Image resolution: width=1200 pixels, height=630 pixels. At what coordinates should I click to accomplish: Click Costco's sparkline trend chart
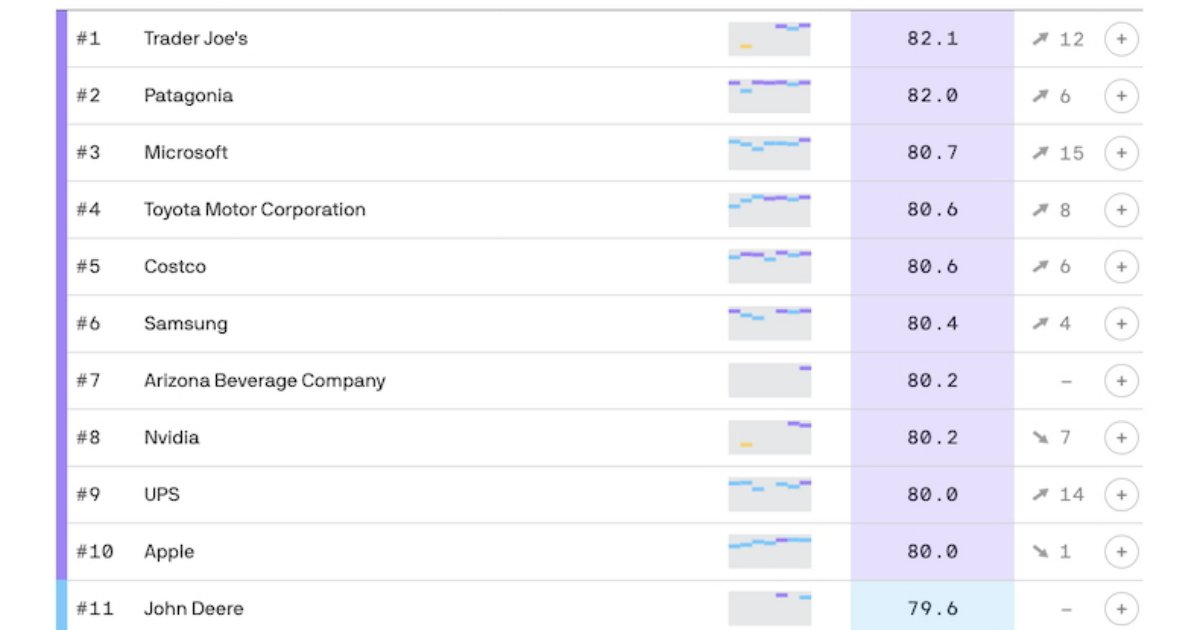coord(769,267)
